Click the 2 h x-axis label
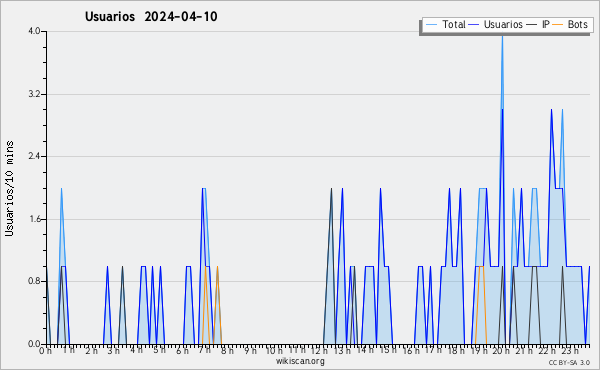 [91, 350]
